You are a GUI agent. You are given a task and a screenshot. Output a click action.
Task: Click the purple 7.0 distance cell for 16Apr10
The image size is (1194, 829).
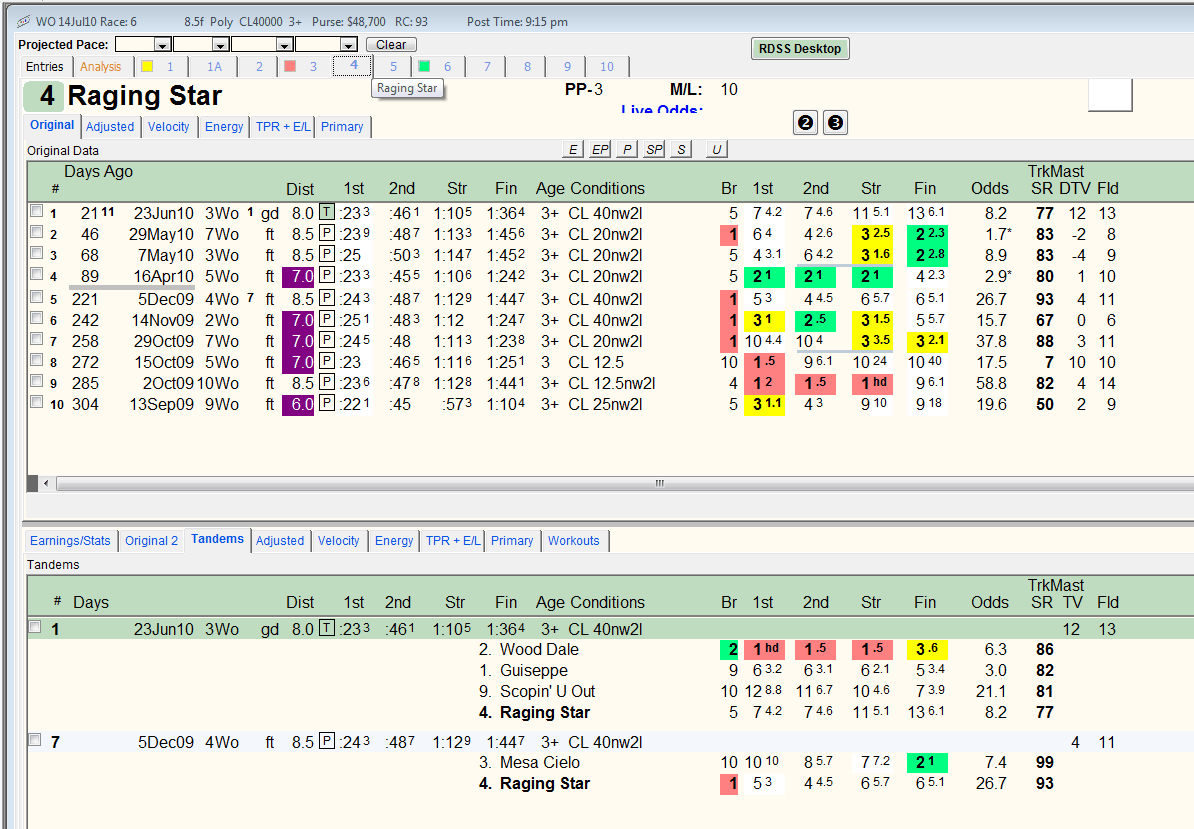coord(298,276)
